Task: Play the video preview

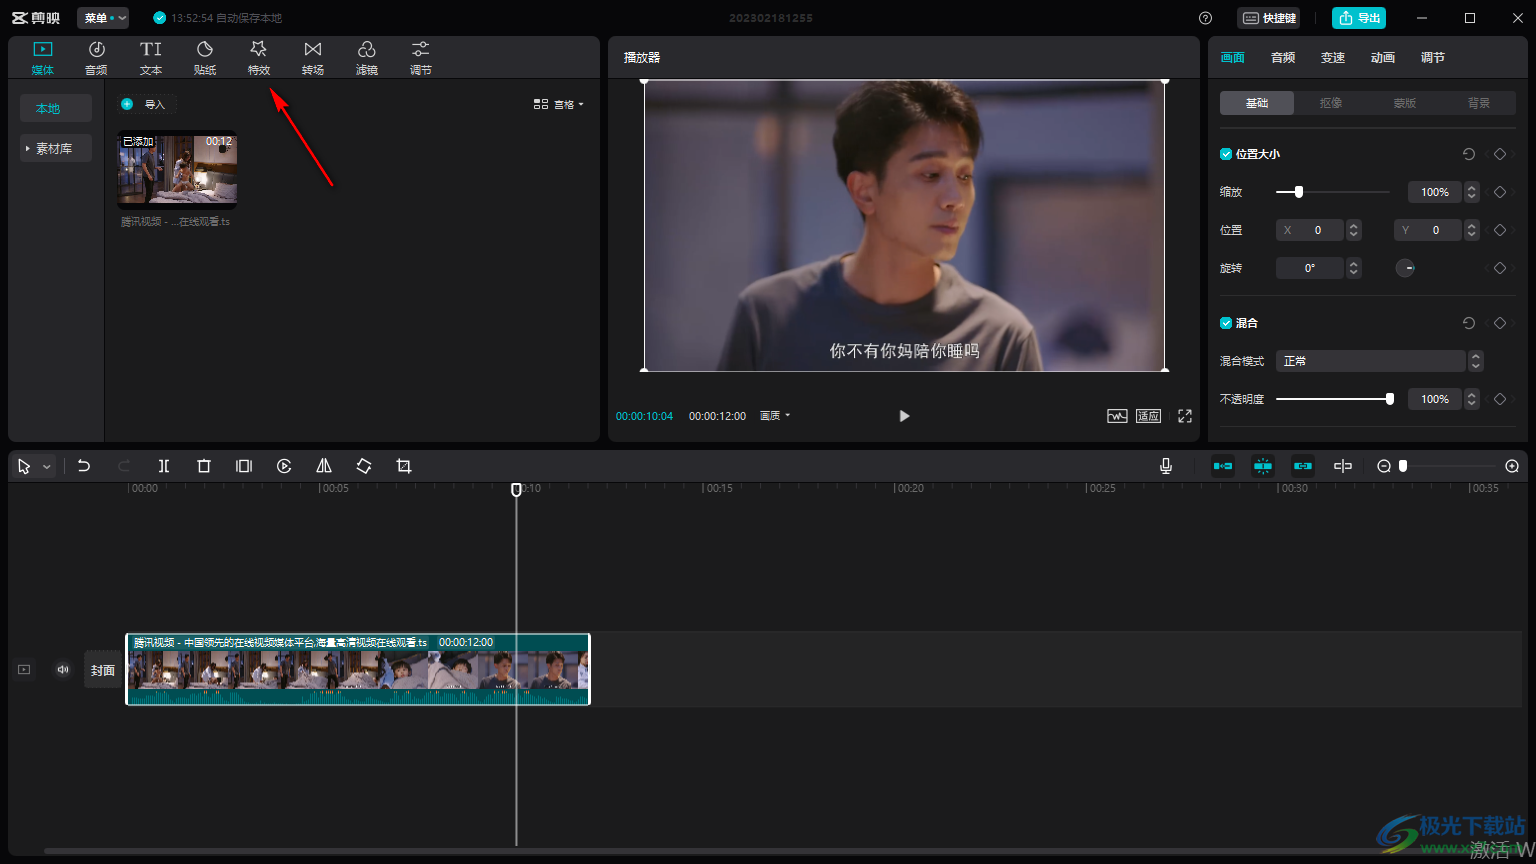Action: tap(904, 416)
